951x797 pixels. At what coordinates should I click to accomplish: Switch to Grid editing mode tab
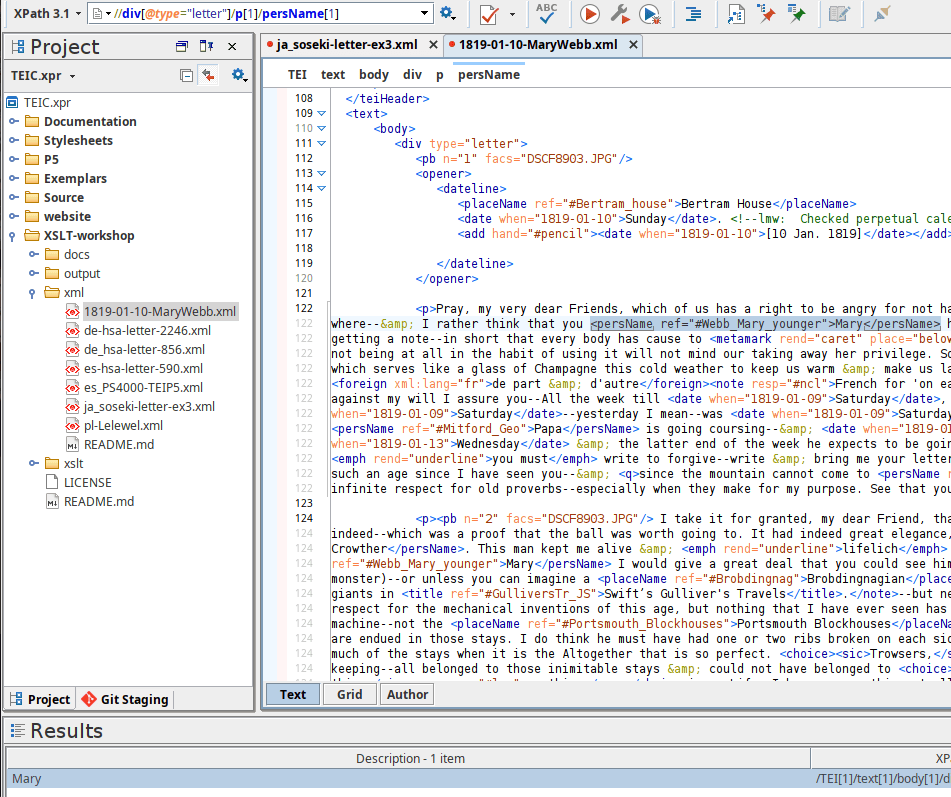click(x=349, y=694)
